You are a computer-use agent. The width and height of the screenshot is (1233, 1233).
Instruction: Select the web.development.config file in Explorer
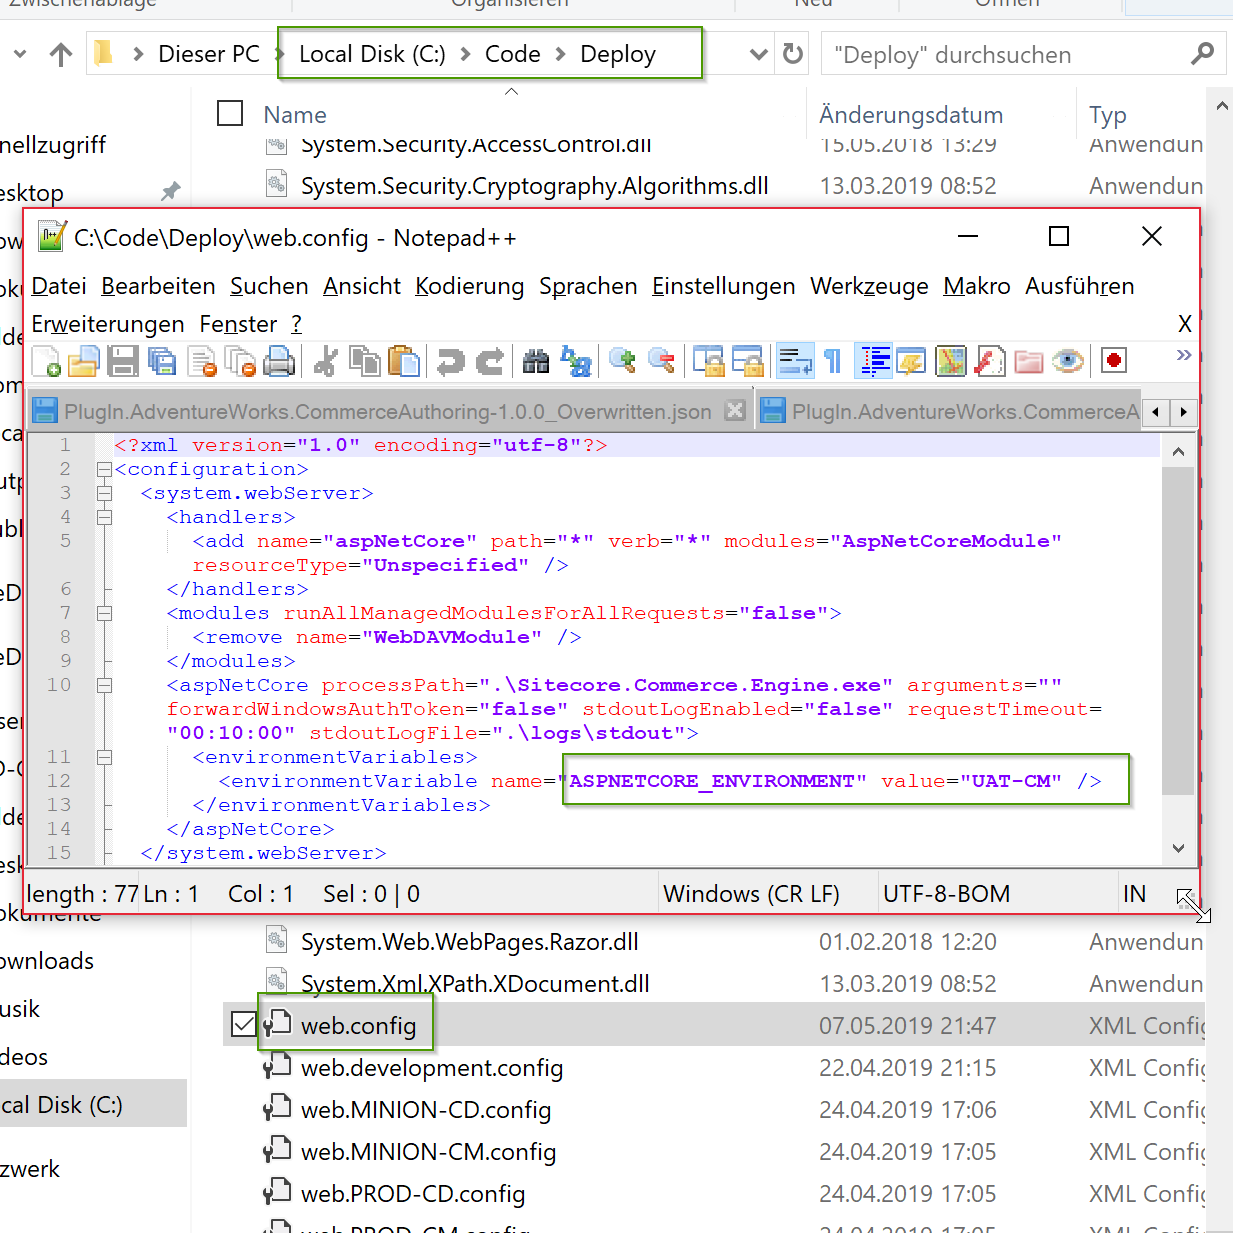(x=432, y=1068)
